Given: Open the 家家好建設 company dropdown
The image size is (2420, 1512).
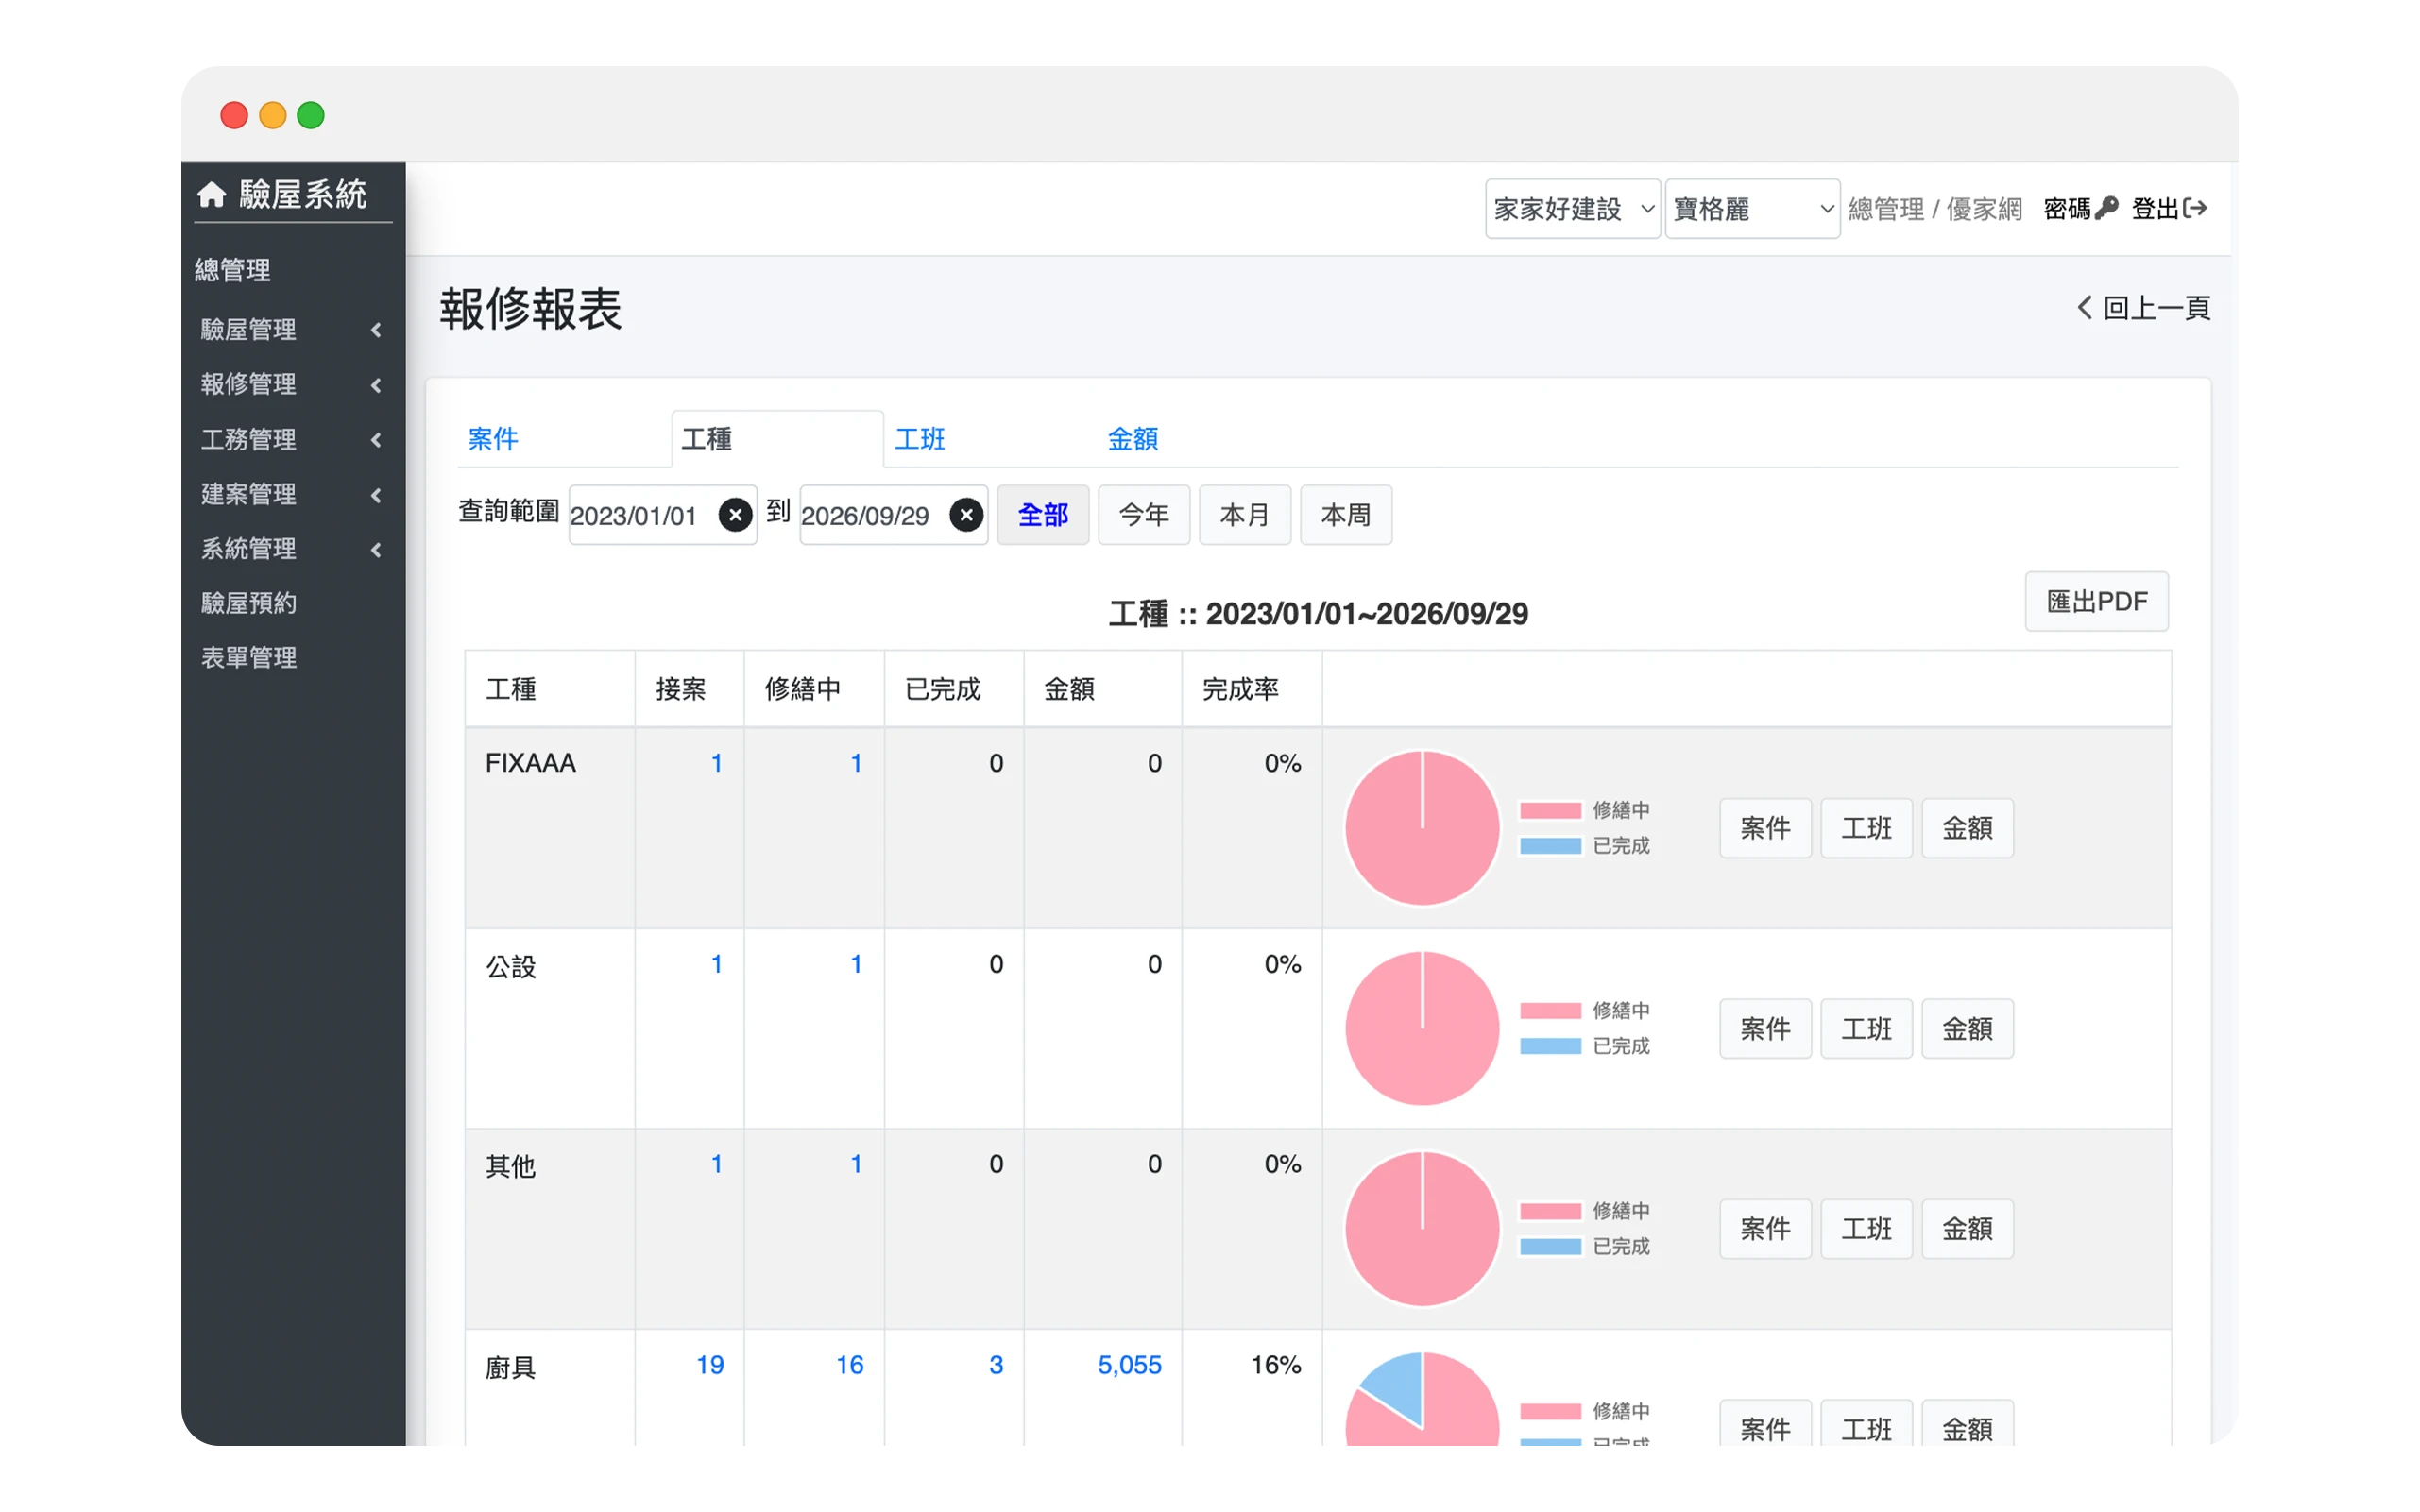Looking at the screenshot, I should pyautogui.click(x=1572, y=209).
